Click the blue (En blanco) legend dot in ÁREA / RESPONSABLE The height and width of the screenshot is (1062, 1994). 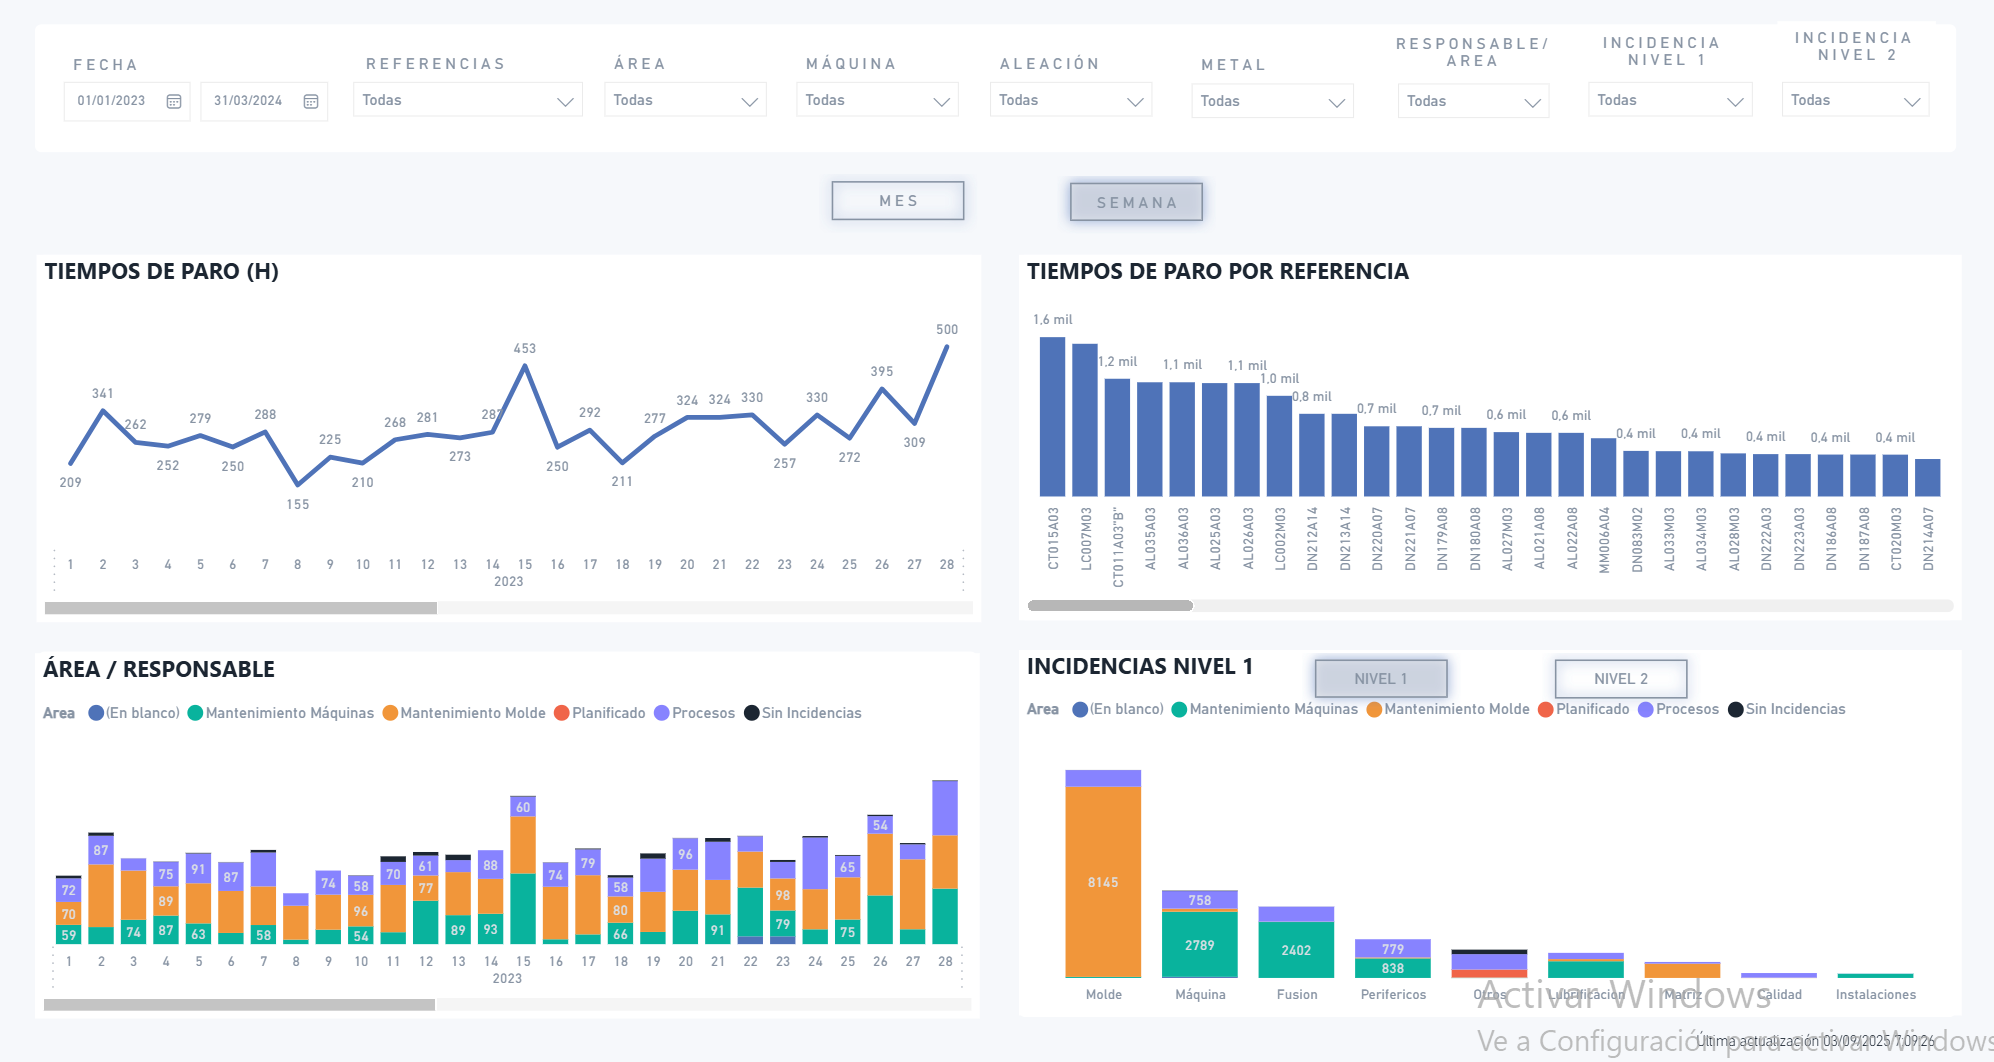click(x=94, y=713)
